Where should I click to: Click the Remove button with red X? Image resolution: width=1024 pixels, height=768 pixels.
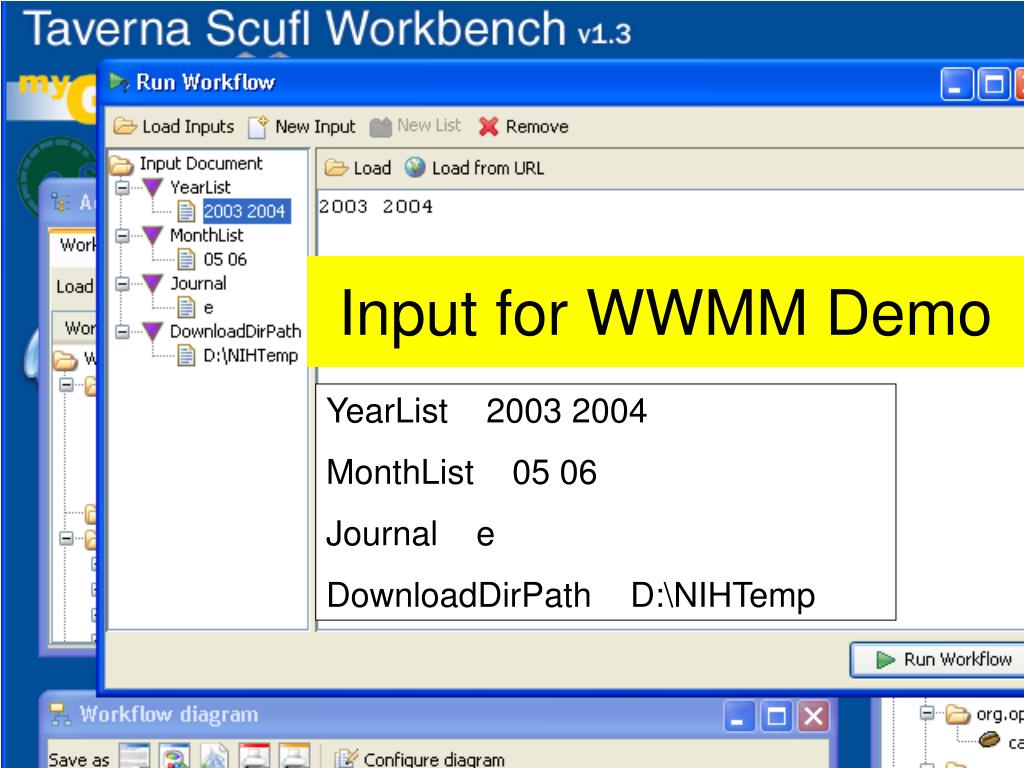click(x=523, y=126)
